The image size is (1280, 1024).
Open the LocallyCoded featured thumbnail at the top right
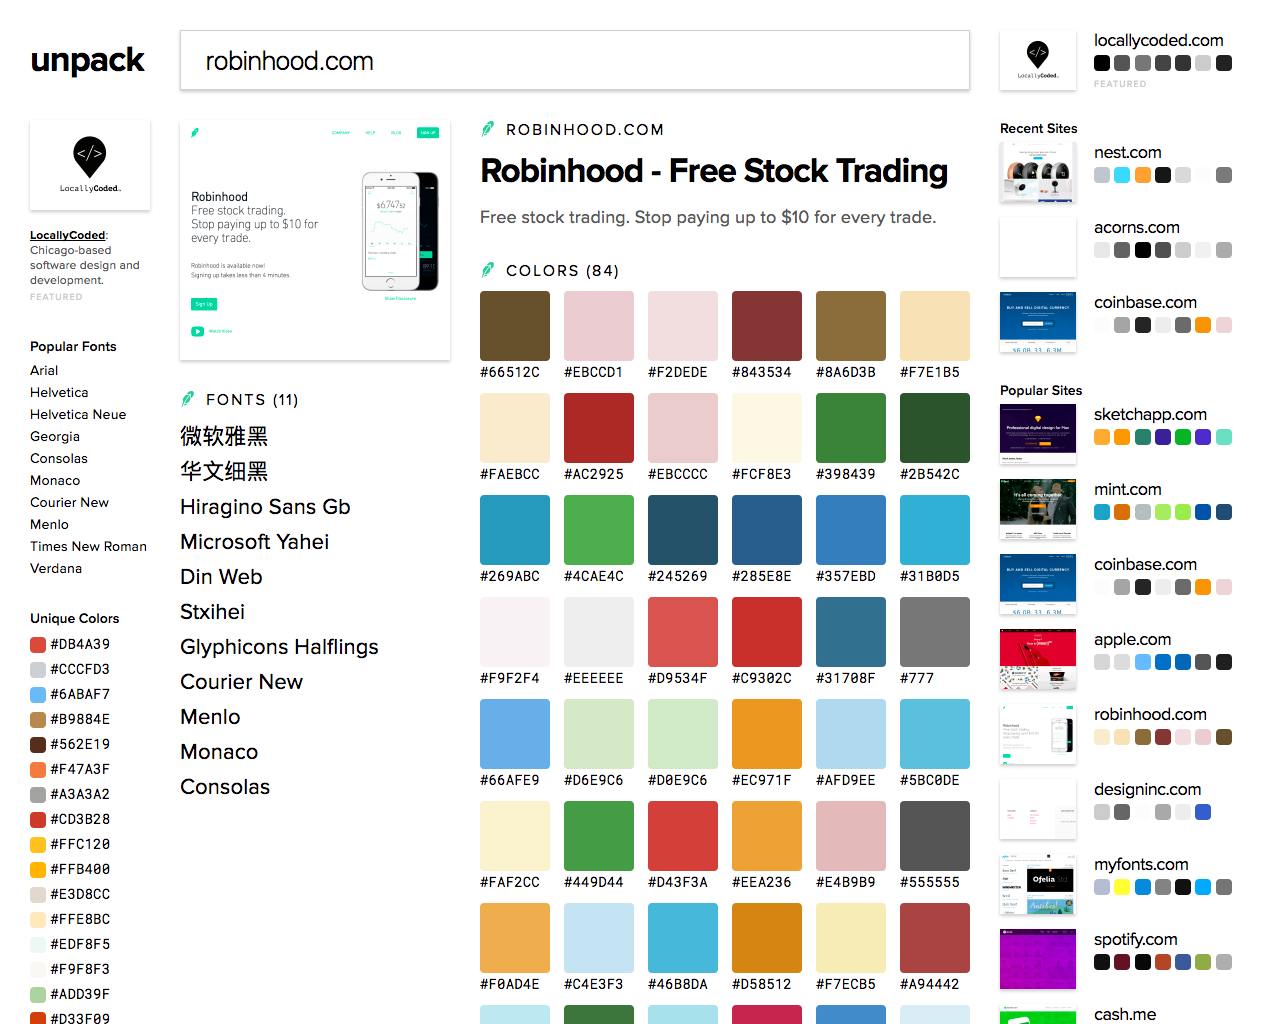(1038, 60)
